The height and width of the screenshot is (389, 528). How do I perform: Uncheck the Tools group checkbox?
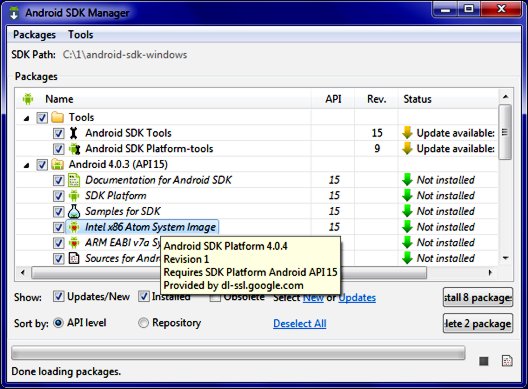coord(42,118)
